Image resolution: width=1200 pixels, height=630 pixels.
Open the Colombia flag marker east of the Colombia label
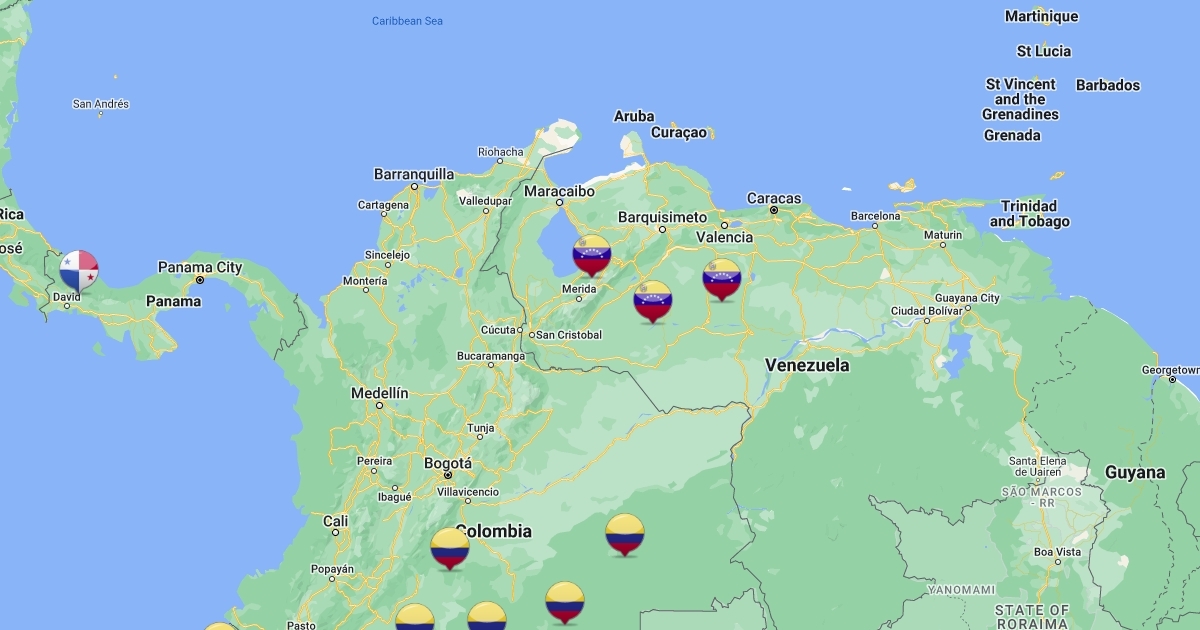(x=625, y=533)
